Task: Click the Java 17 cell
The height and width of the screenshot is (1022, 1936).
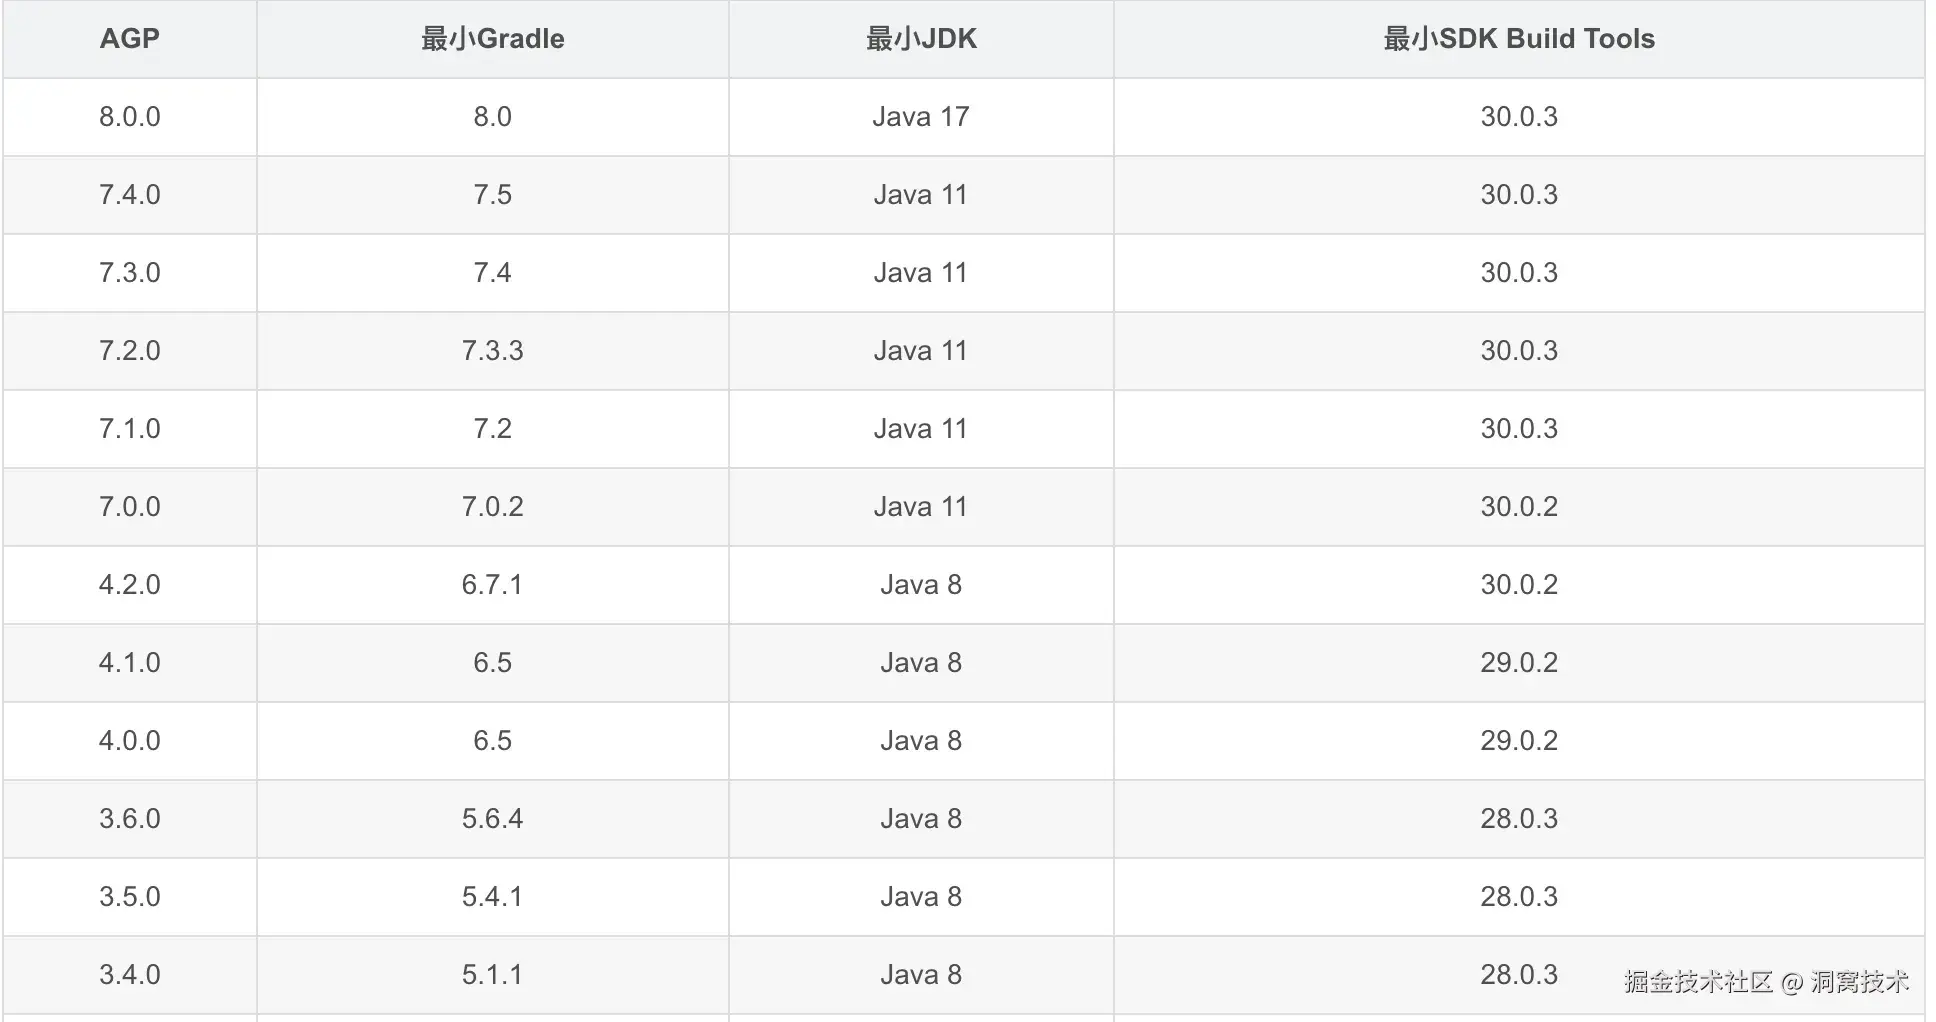Action: (x=921, y=117)
